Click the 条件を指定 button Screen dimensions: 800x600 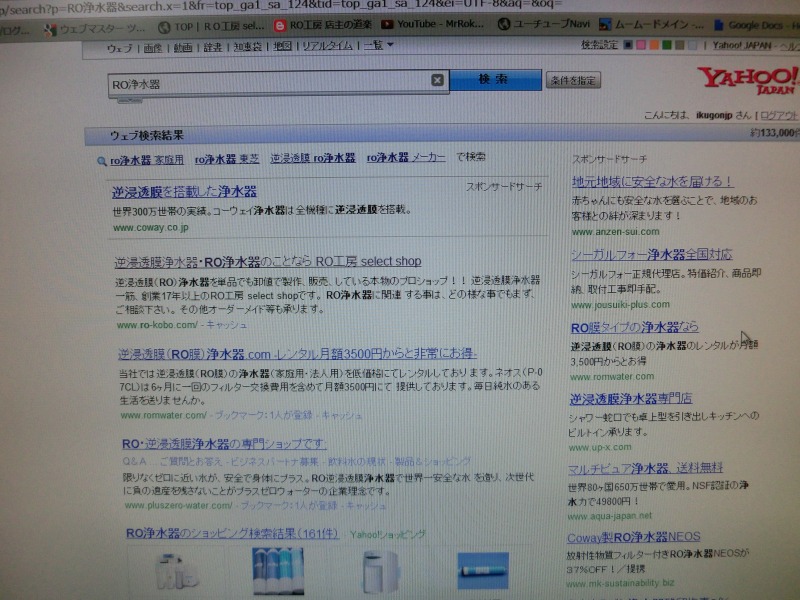pos(573,80)
